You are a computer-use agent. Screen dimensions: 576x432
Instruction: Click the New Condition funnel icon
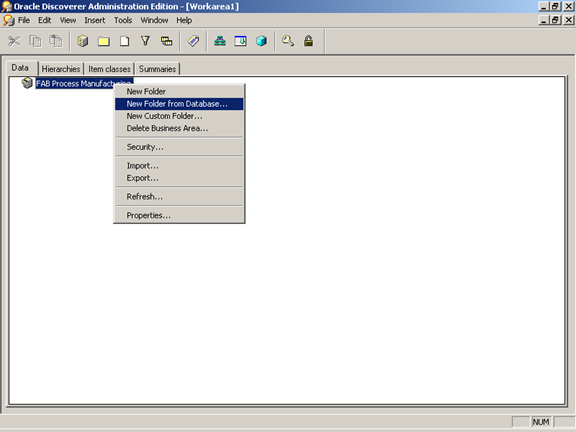tap(145, 41)
